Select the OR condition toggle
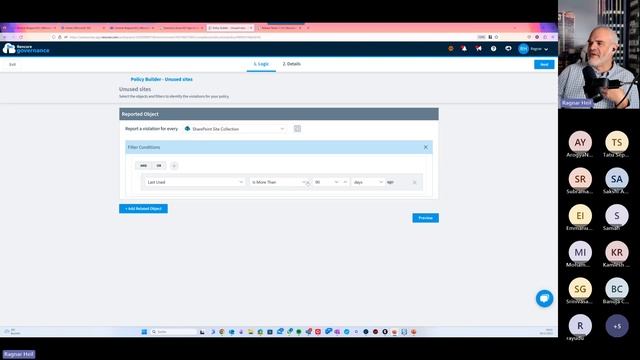Screen dimensions: 640x360 (159, 166)
